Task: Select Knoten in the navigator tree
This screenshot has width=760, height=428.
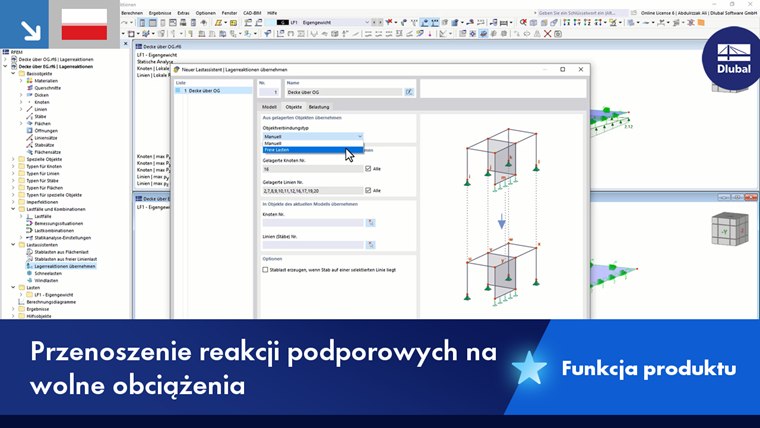Action: (x=42, y=102)
